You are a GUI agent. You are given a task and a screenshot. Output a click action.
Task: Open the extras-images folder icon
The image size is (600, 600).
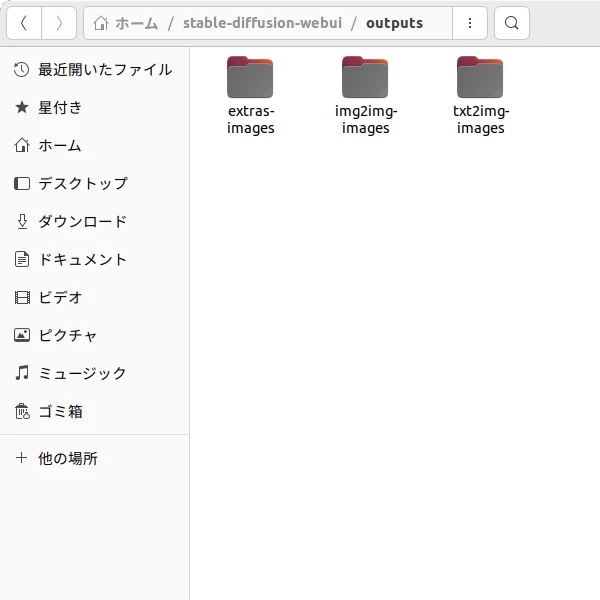250,77
